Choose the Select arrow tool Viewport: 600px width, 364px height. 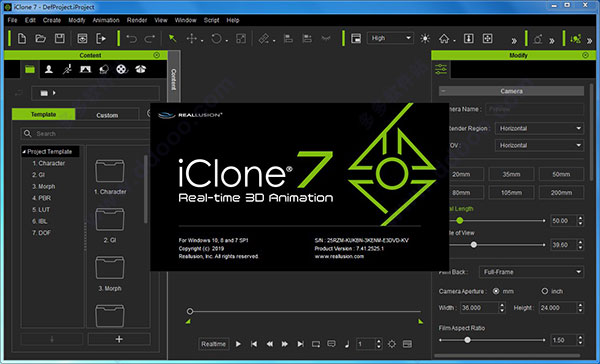tap(173, 38)
